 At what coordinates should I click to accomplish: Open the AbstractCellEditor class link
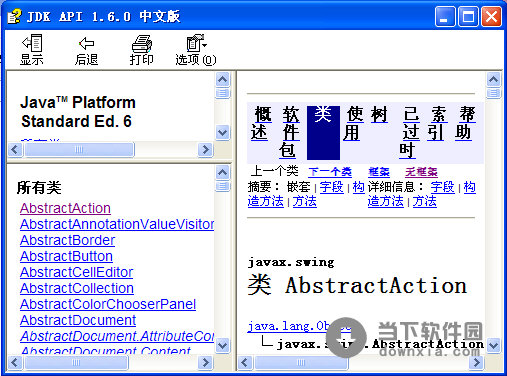[x=77, y=272]
